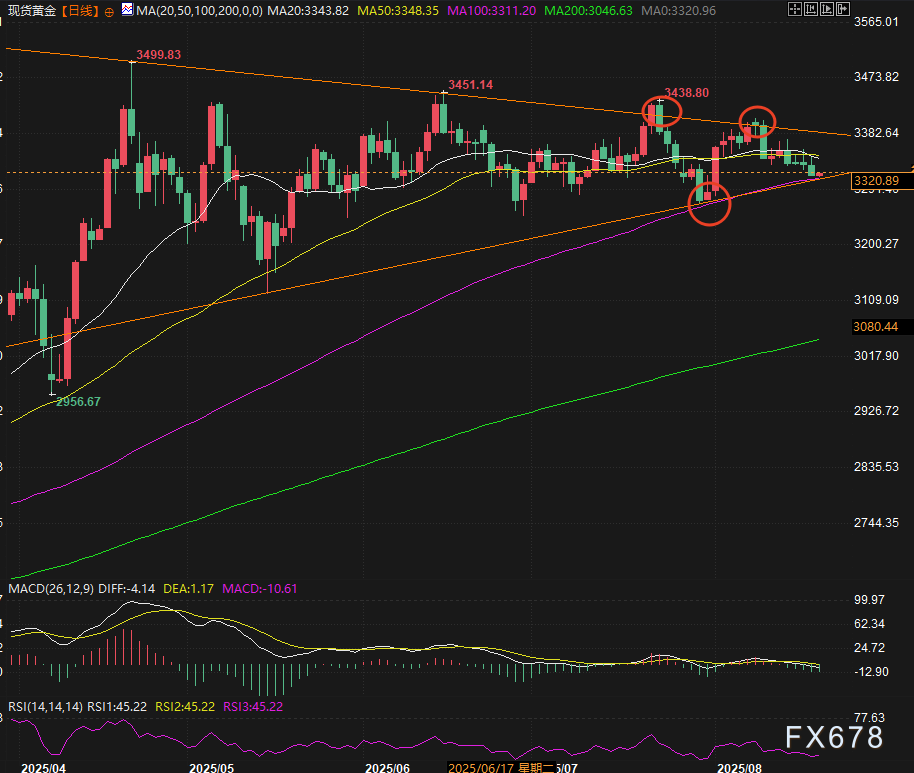Click the 现货黄金 symbol name

[31, 11]
